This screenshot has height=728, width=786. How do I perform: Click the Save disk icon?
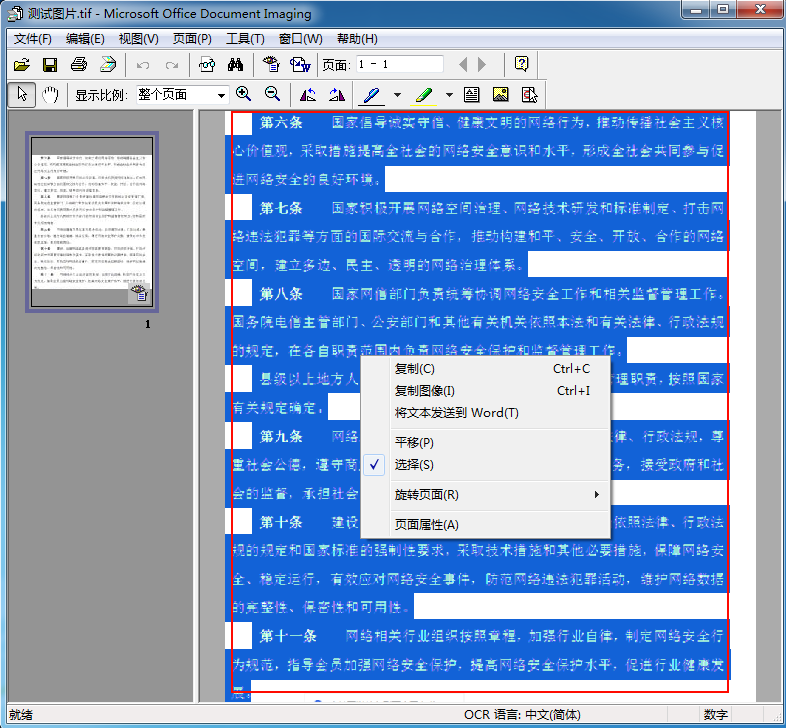pyautogui.click(x=49, y=65)
